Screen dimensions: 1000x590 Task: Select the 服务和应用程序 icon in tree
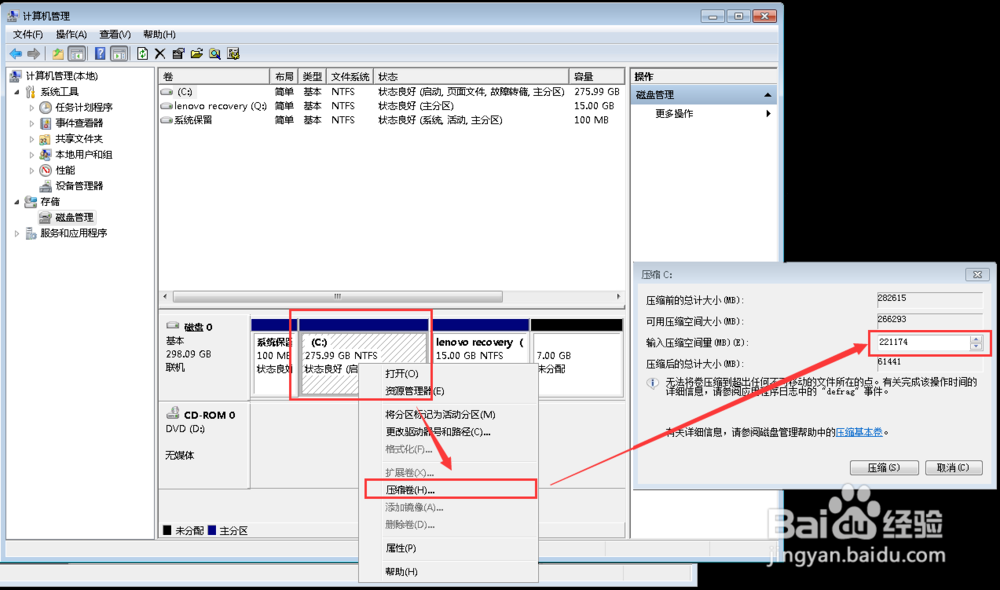click(x=31, y=233)
